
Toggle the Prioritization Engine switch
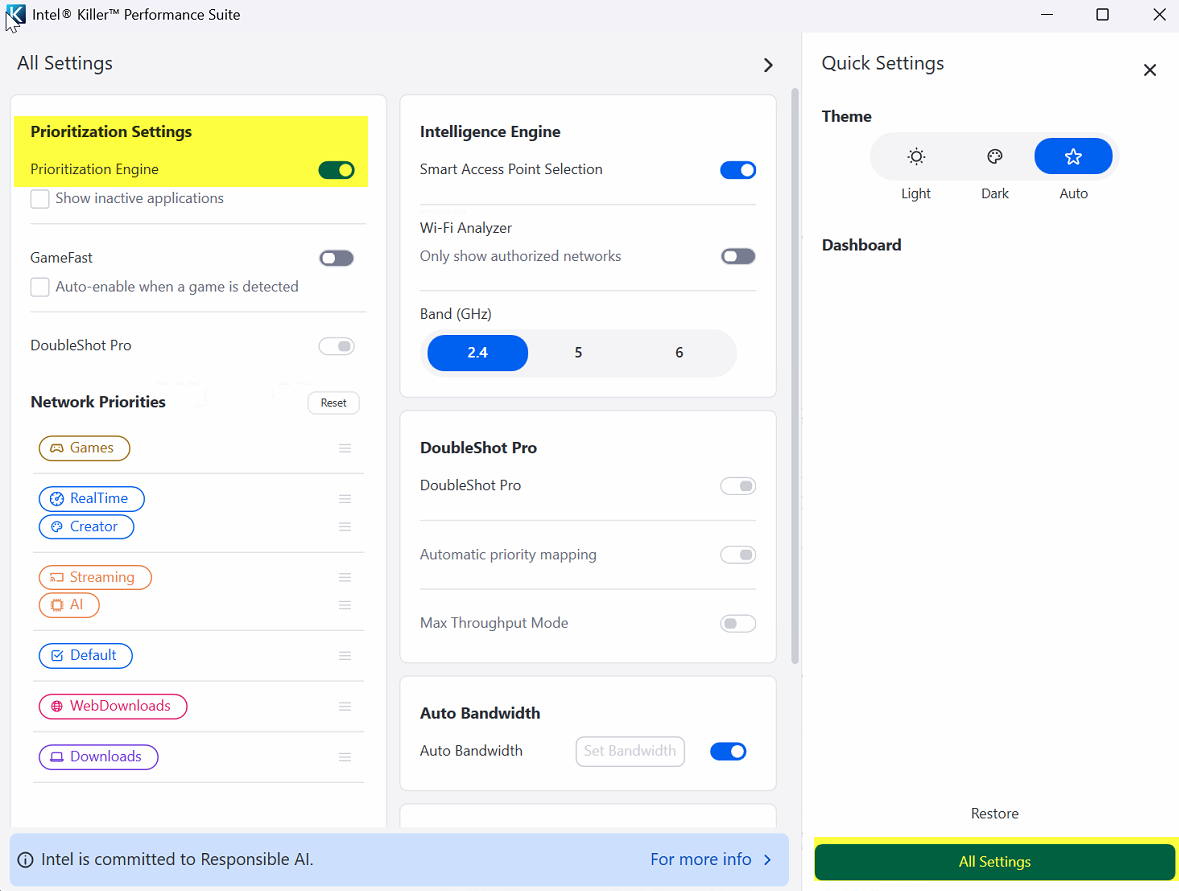point(336,170)
